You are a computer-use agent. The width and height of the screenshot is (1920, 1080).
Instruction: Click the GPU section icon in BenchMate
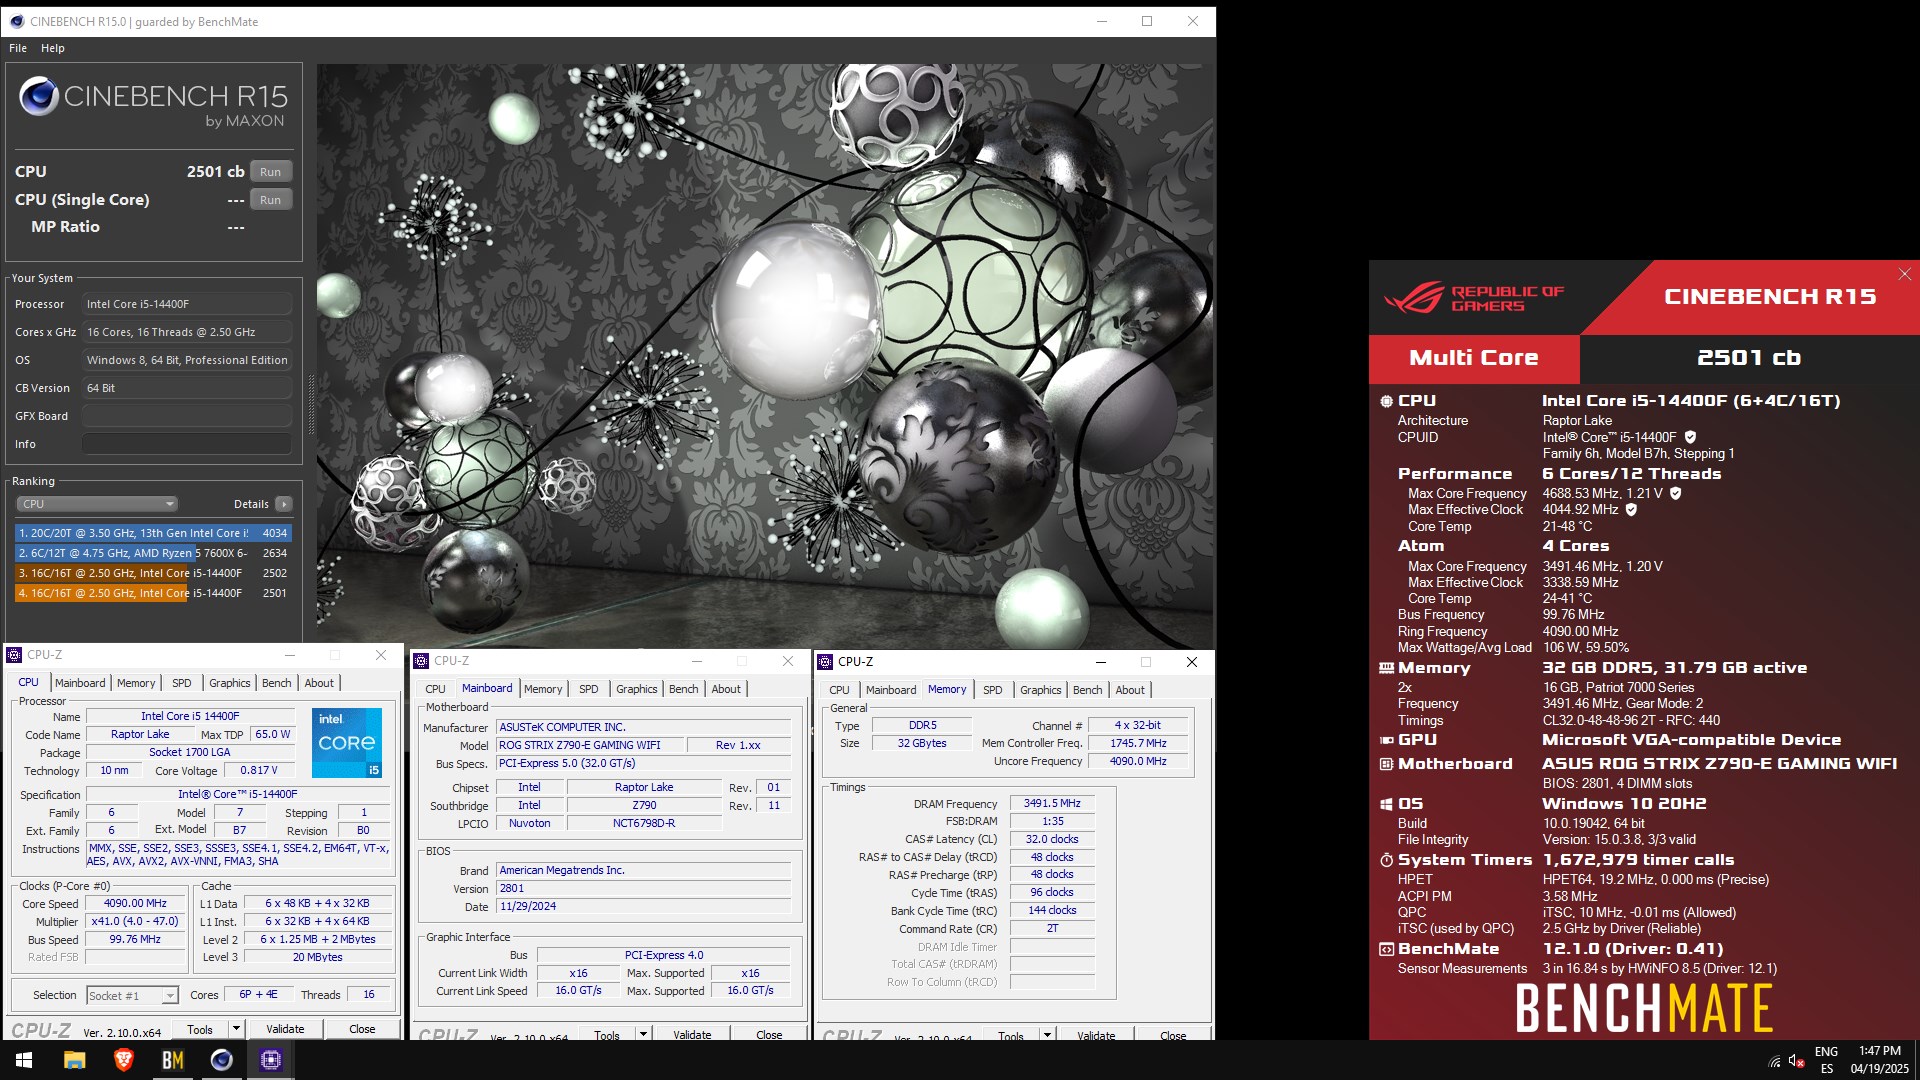(x=1386, y=740)
